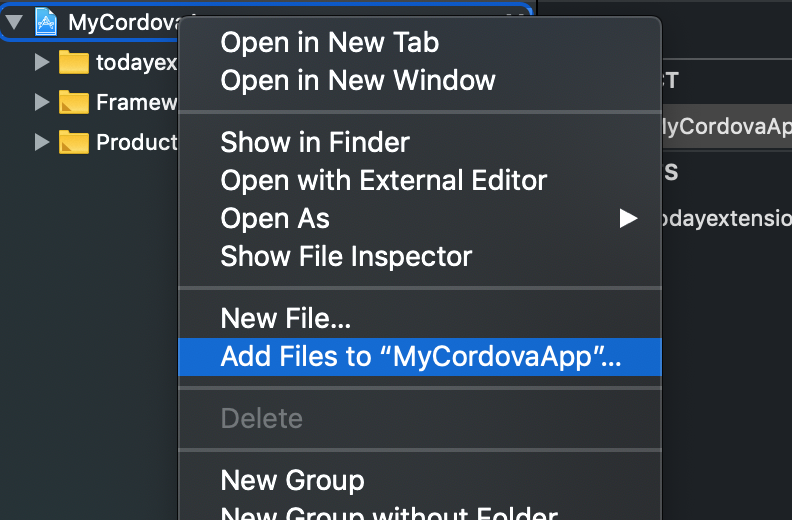Click New File… in context menu
Image resolution: width=792 pixels, height=520 pixels.
point(285,319)
